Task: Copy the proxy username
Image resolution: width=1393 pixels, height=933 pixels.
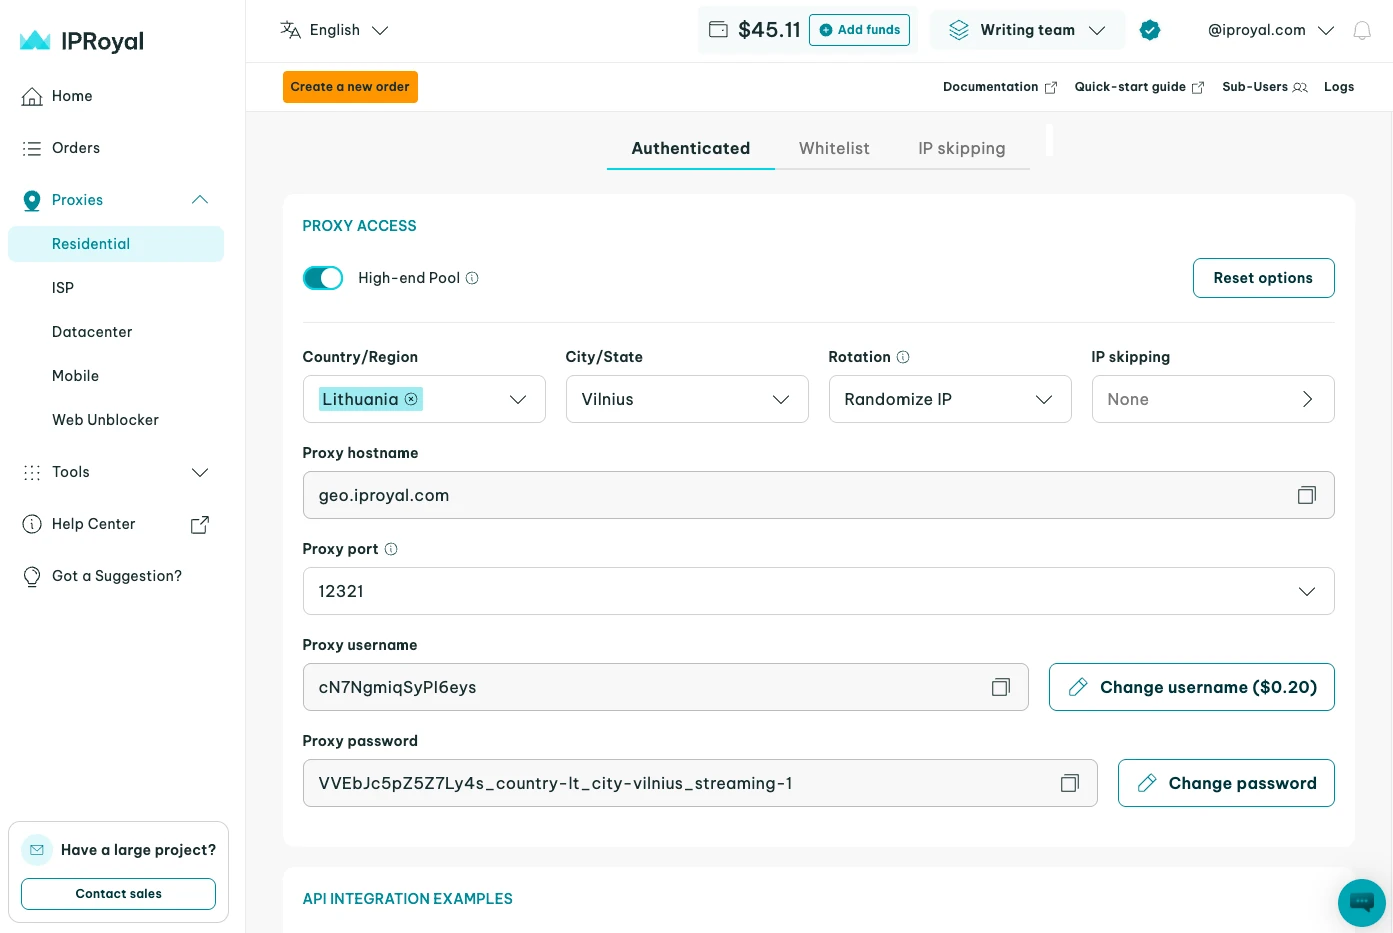Action: pos(1000,687)
